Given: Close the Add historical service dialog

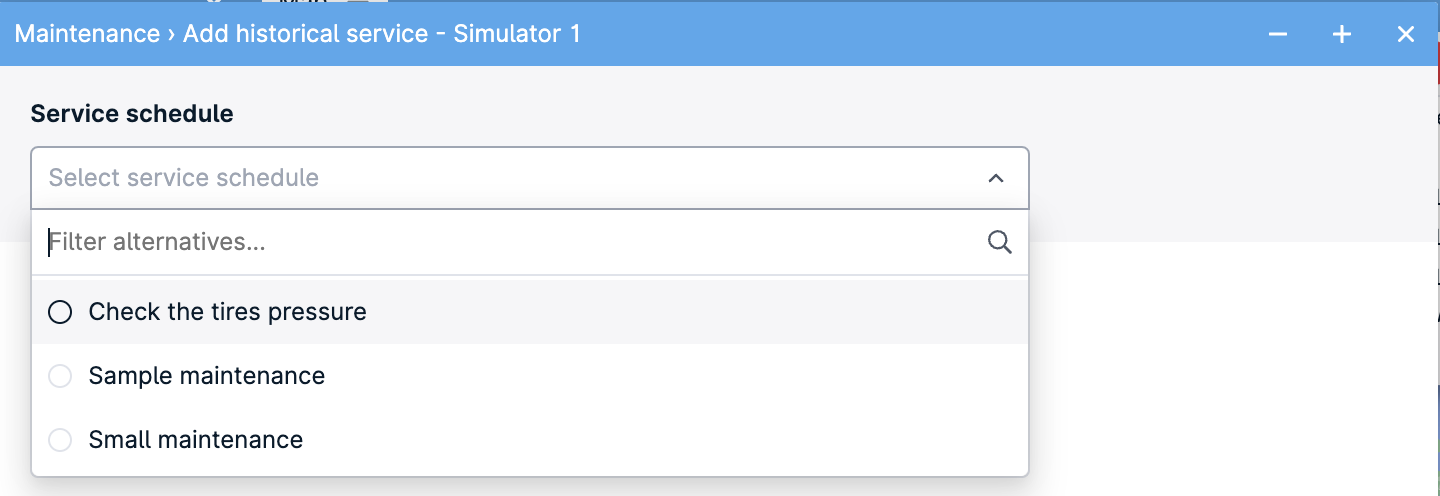Looking at the screenshot, I should (1405, 34).
